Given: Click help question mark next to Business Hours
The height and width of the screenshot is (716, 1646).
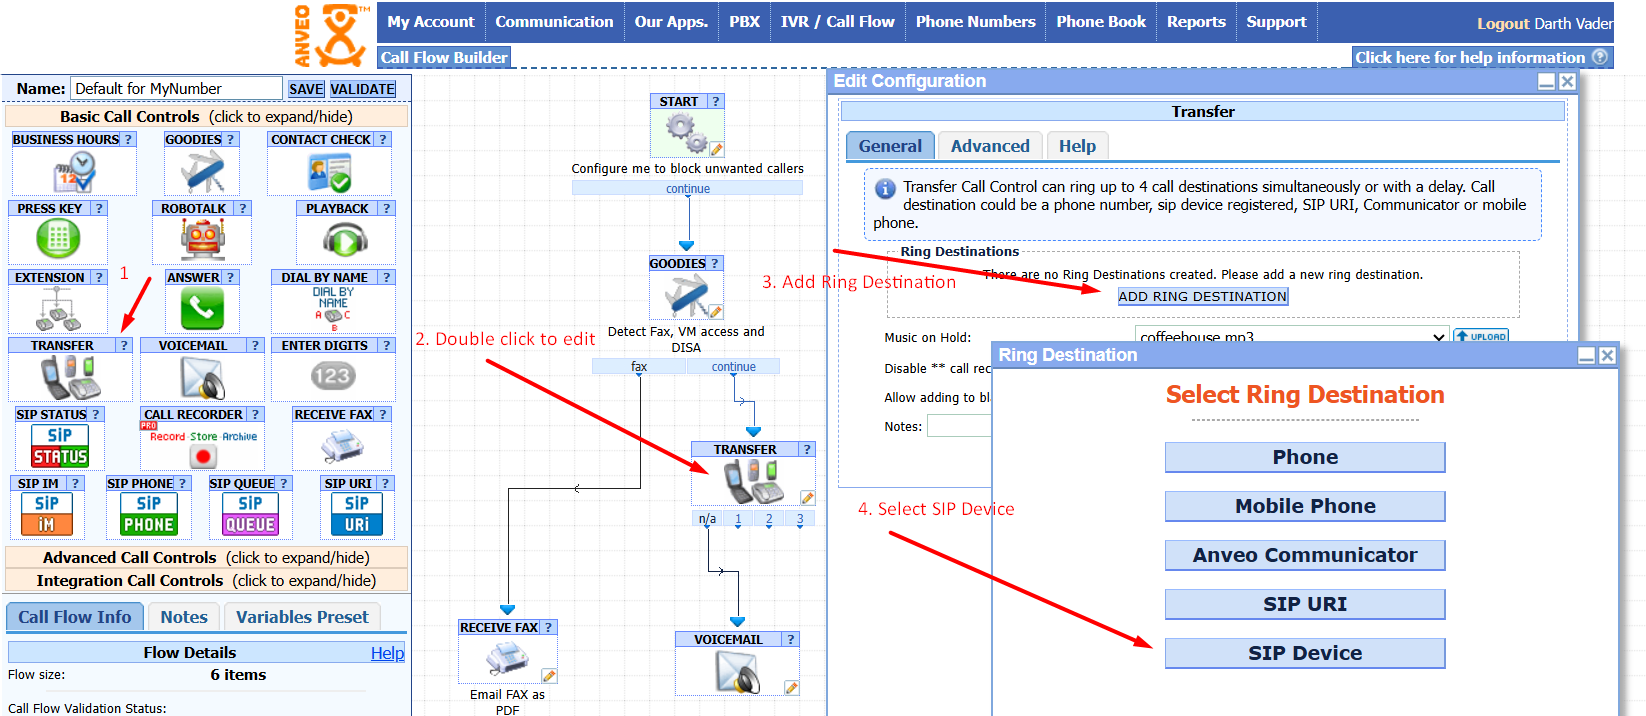Looking at the screenshot, I should (x=128, y=139).
